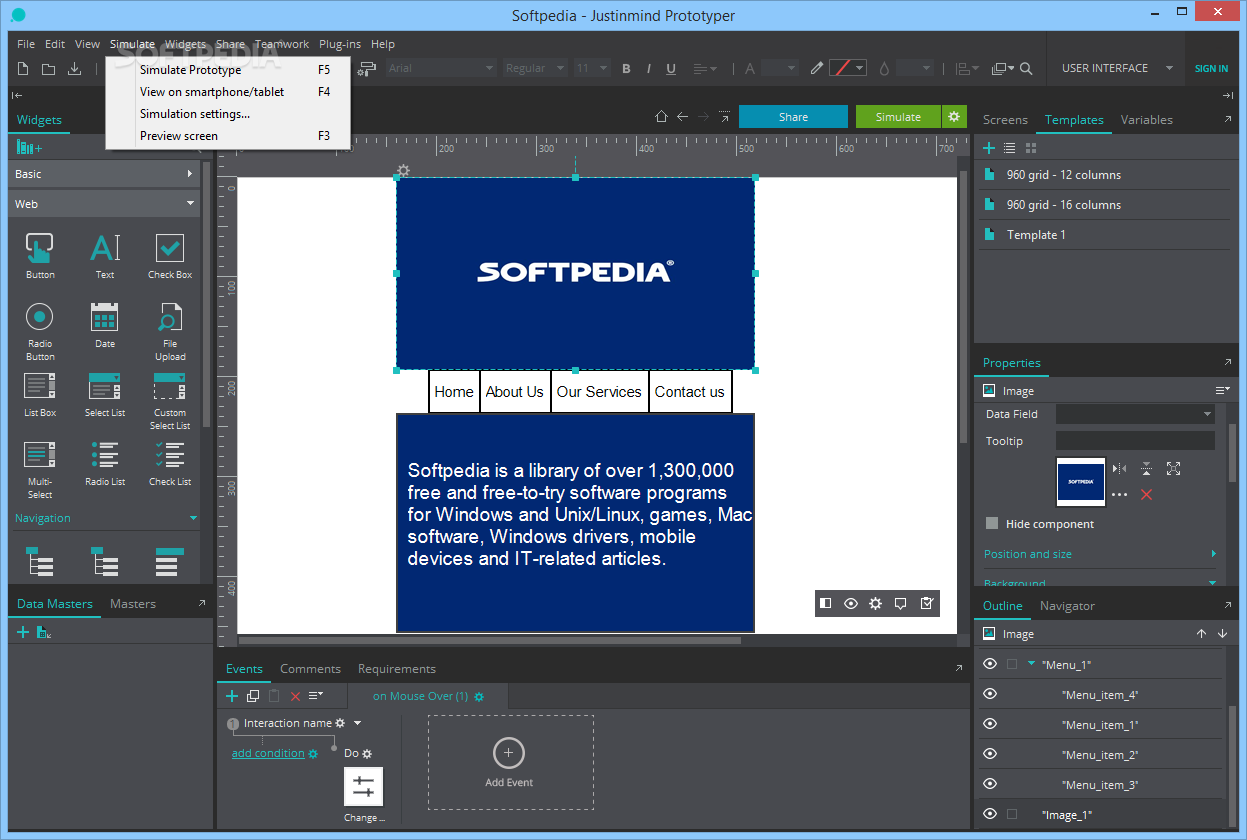Toggle visibility of "Menu_item_1"
The width and height of the screenshot is (1247, 840).
click(990, 724)
